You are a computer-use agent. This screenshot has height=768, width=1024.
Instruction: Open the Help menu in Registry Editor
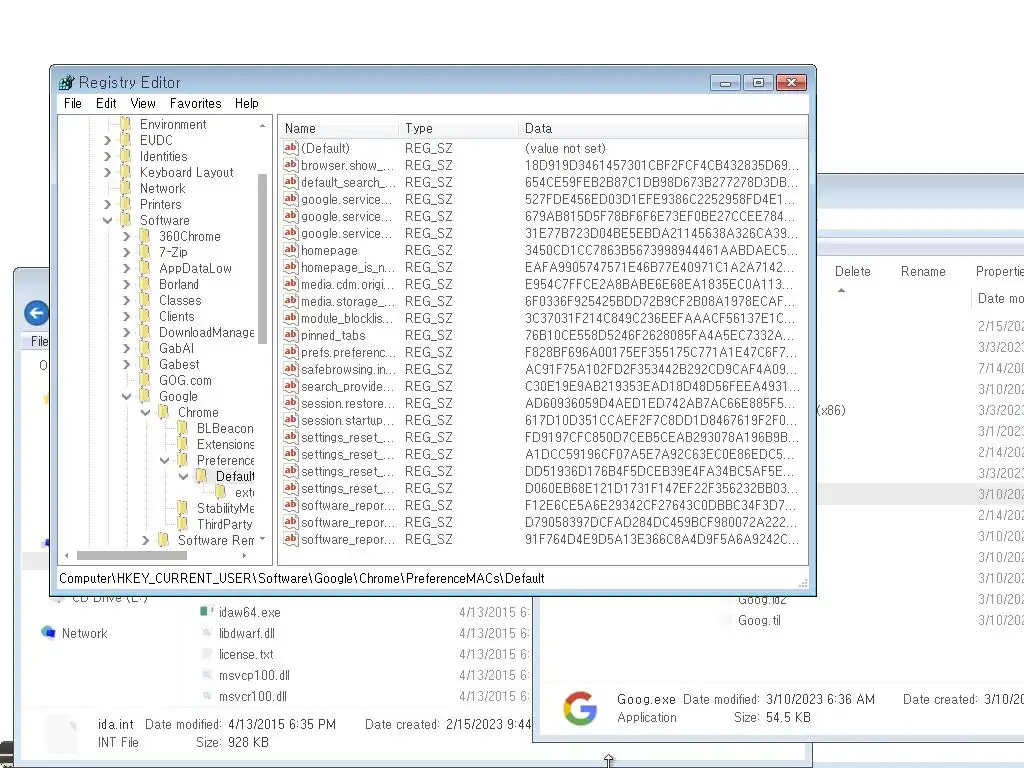click(247, 103)
